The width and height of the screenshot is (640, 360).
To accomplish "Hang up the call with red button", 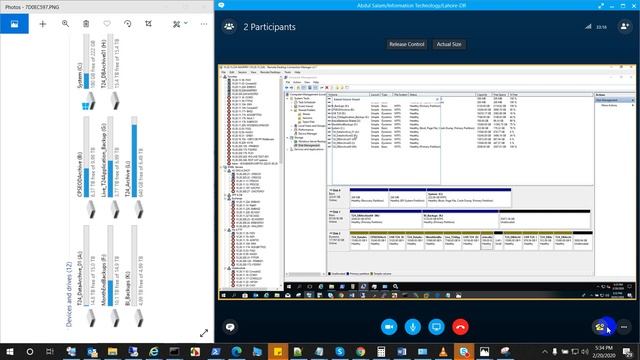I will 460,327.
